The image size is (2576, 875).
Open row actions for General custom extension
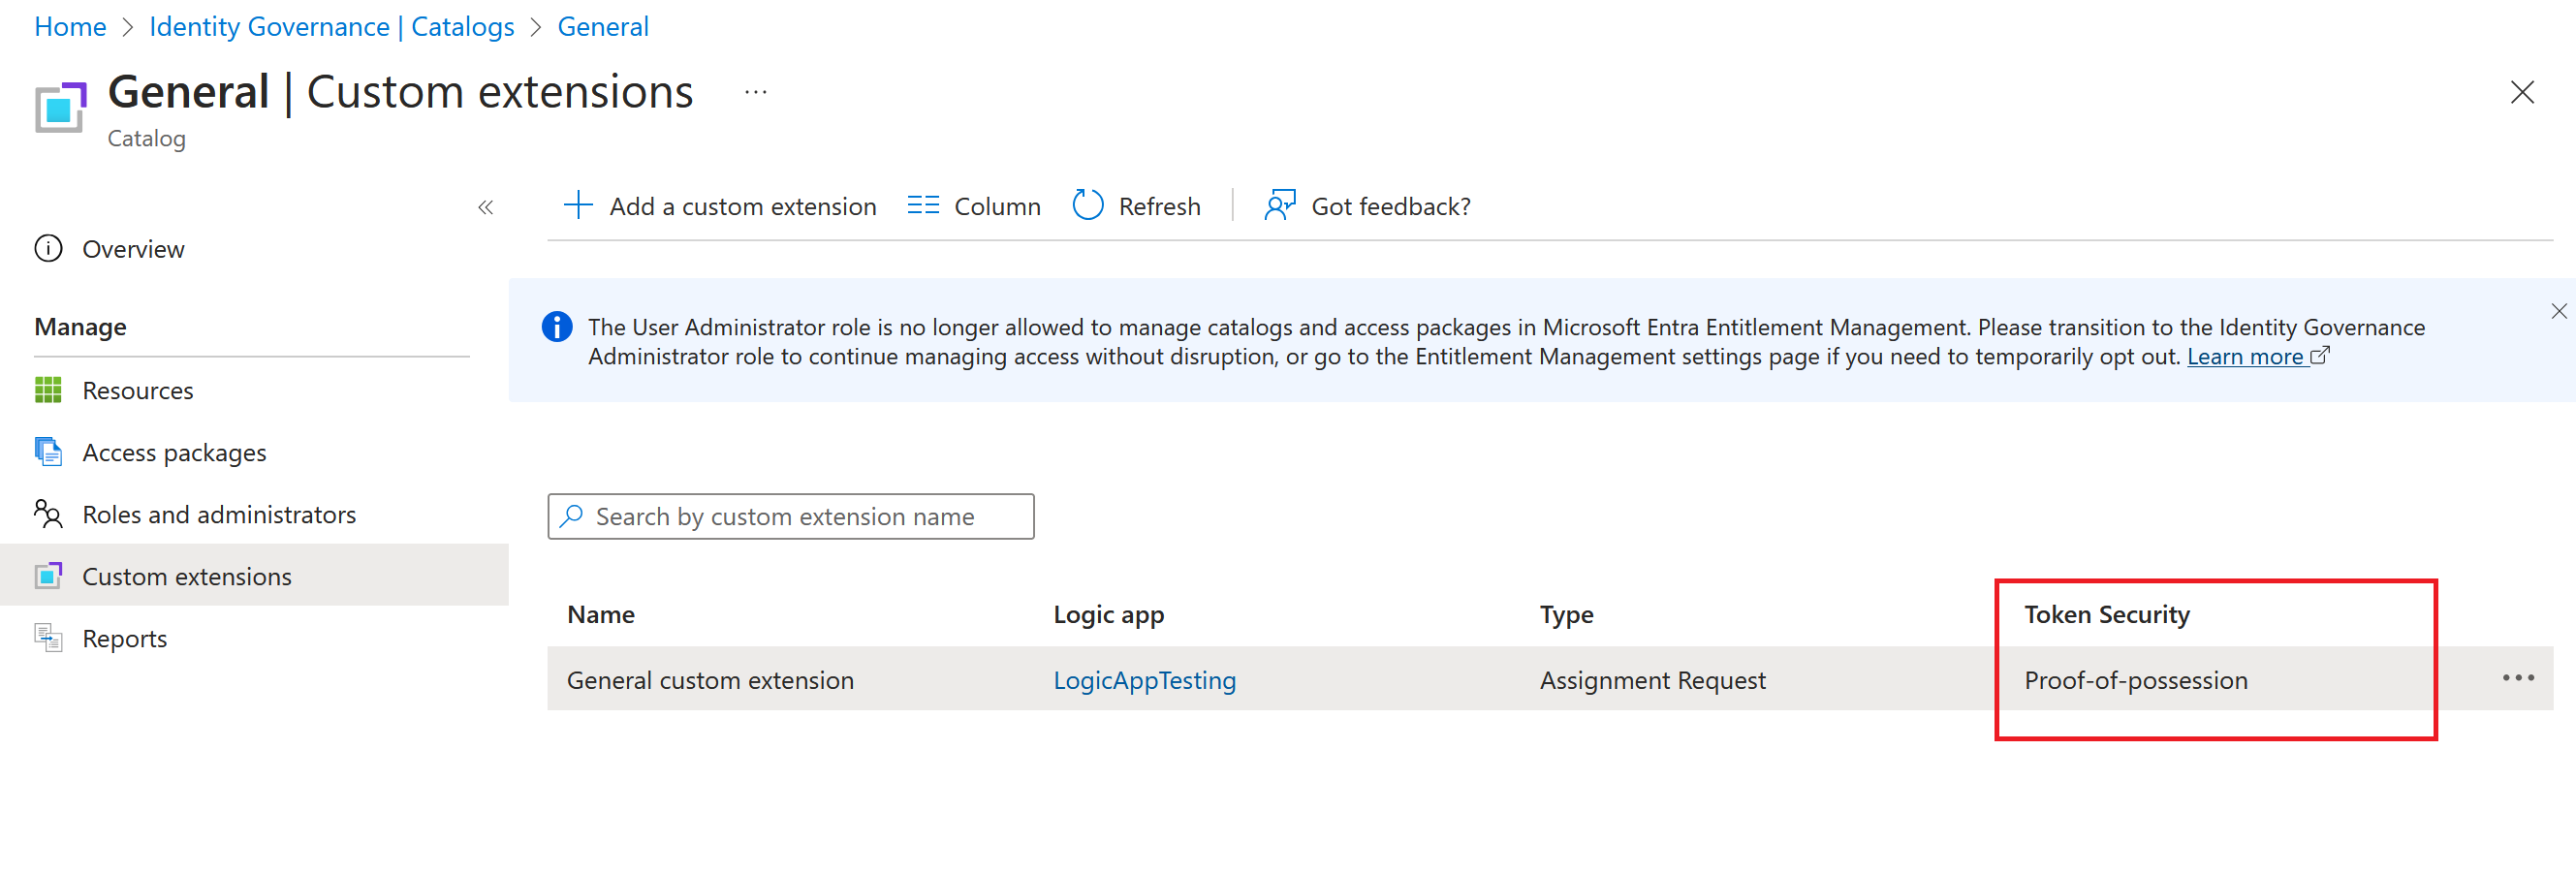coord(2517,678)
